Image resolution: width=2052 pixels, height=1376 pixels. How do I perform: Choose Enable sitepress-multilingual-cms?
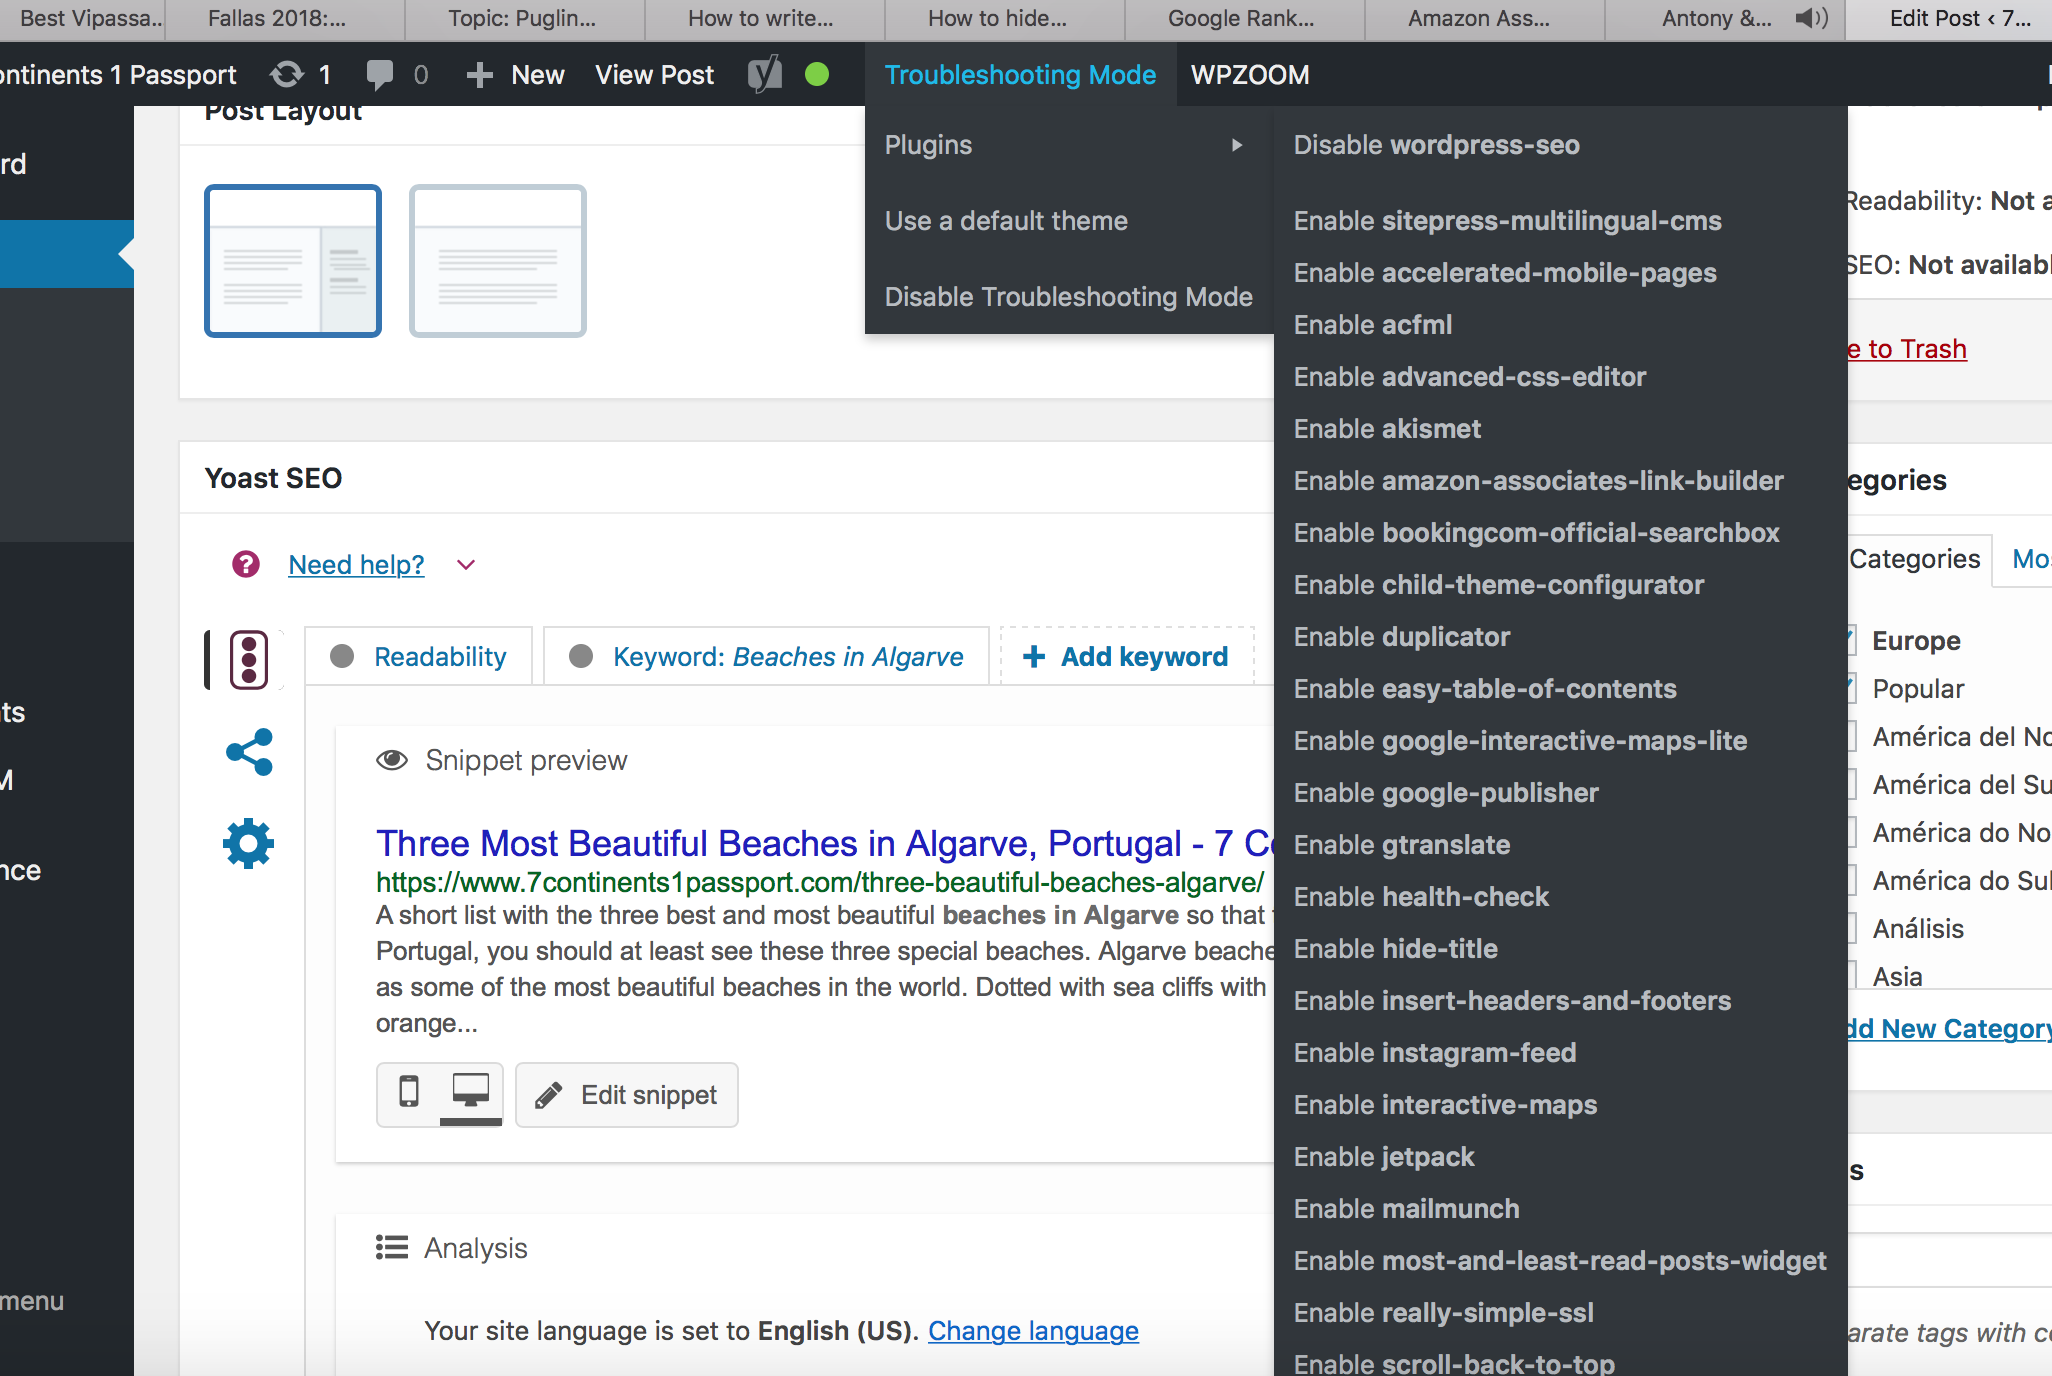[x=1508, y=221]
